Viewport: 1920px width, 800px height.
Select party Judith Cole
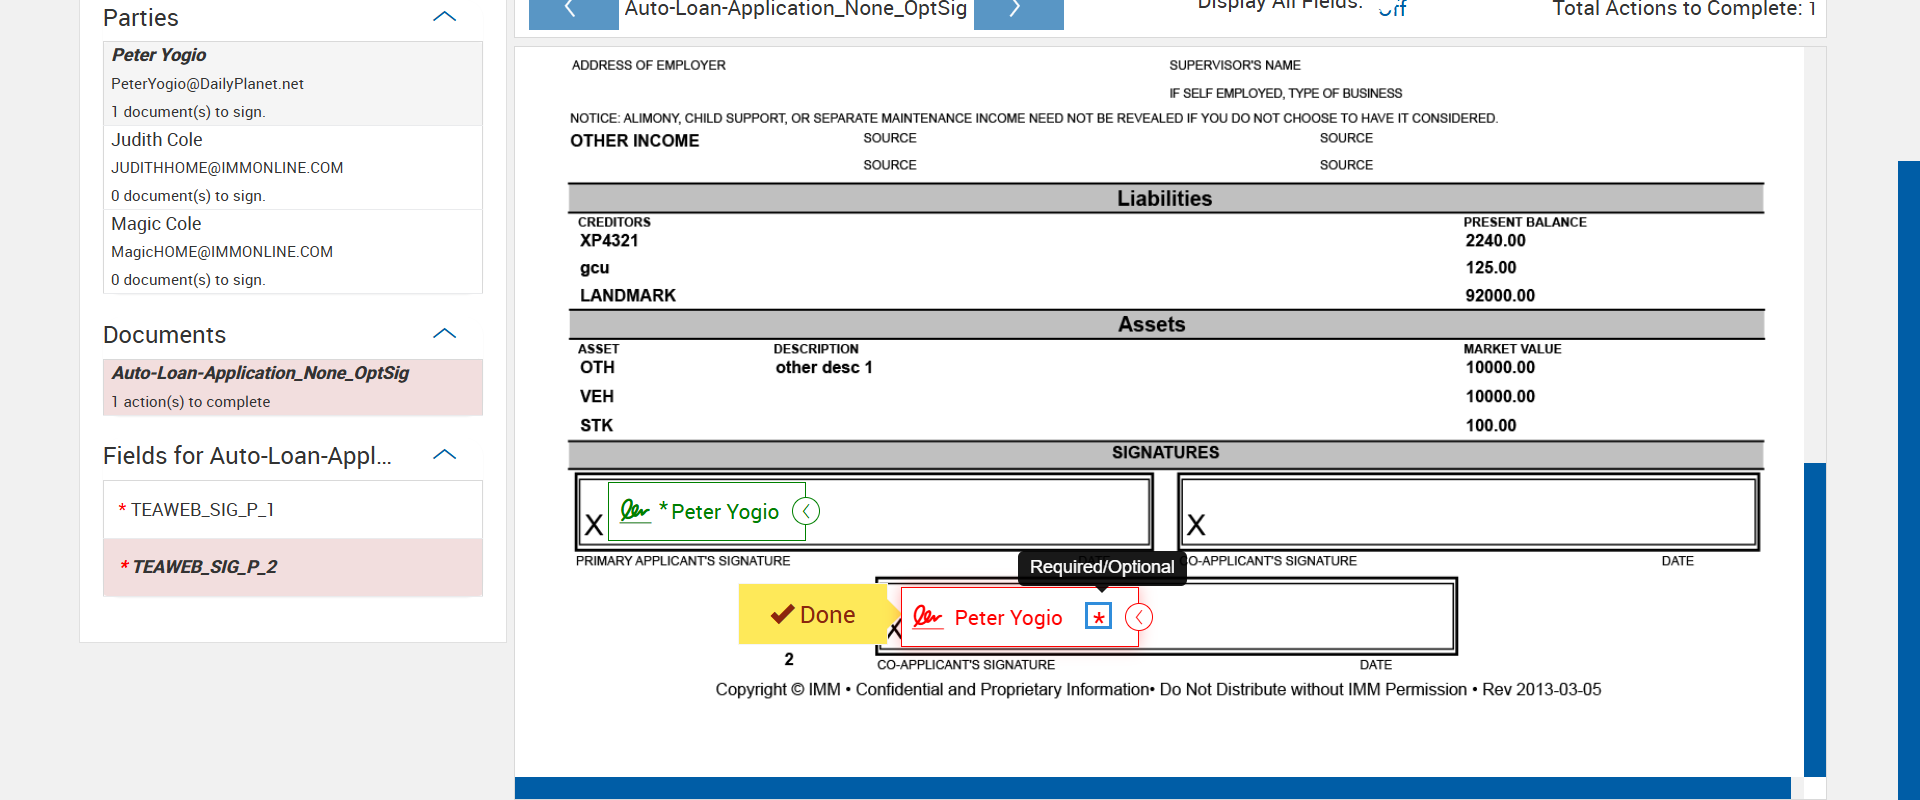coord(293,167)
